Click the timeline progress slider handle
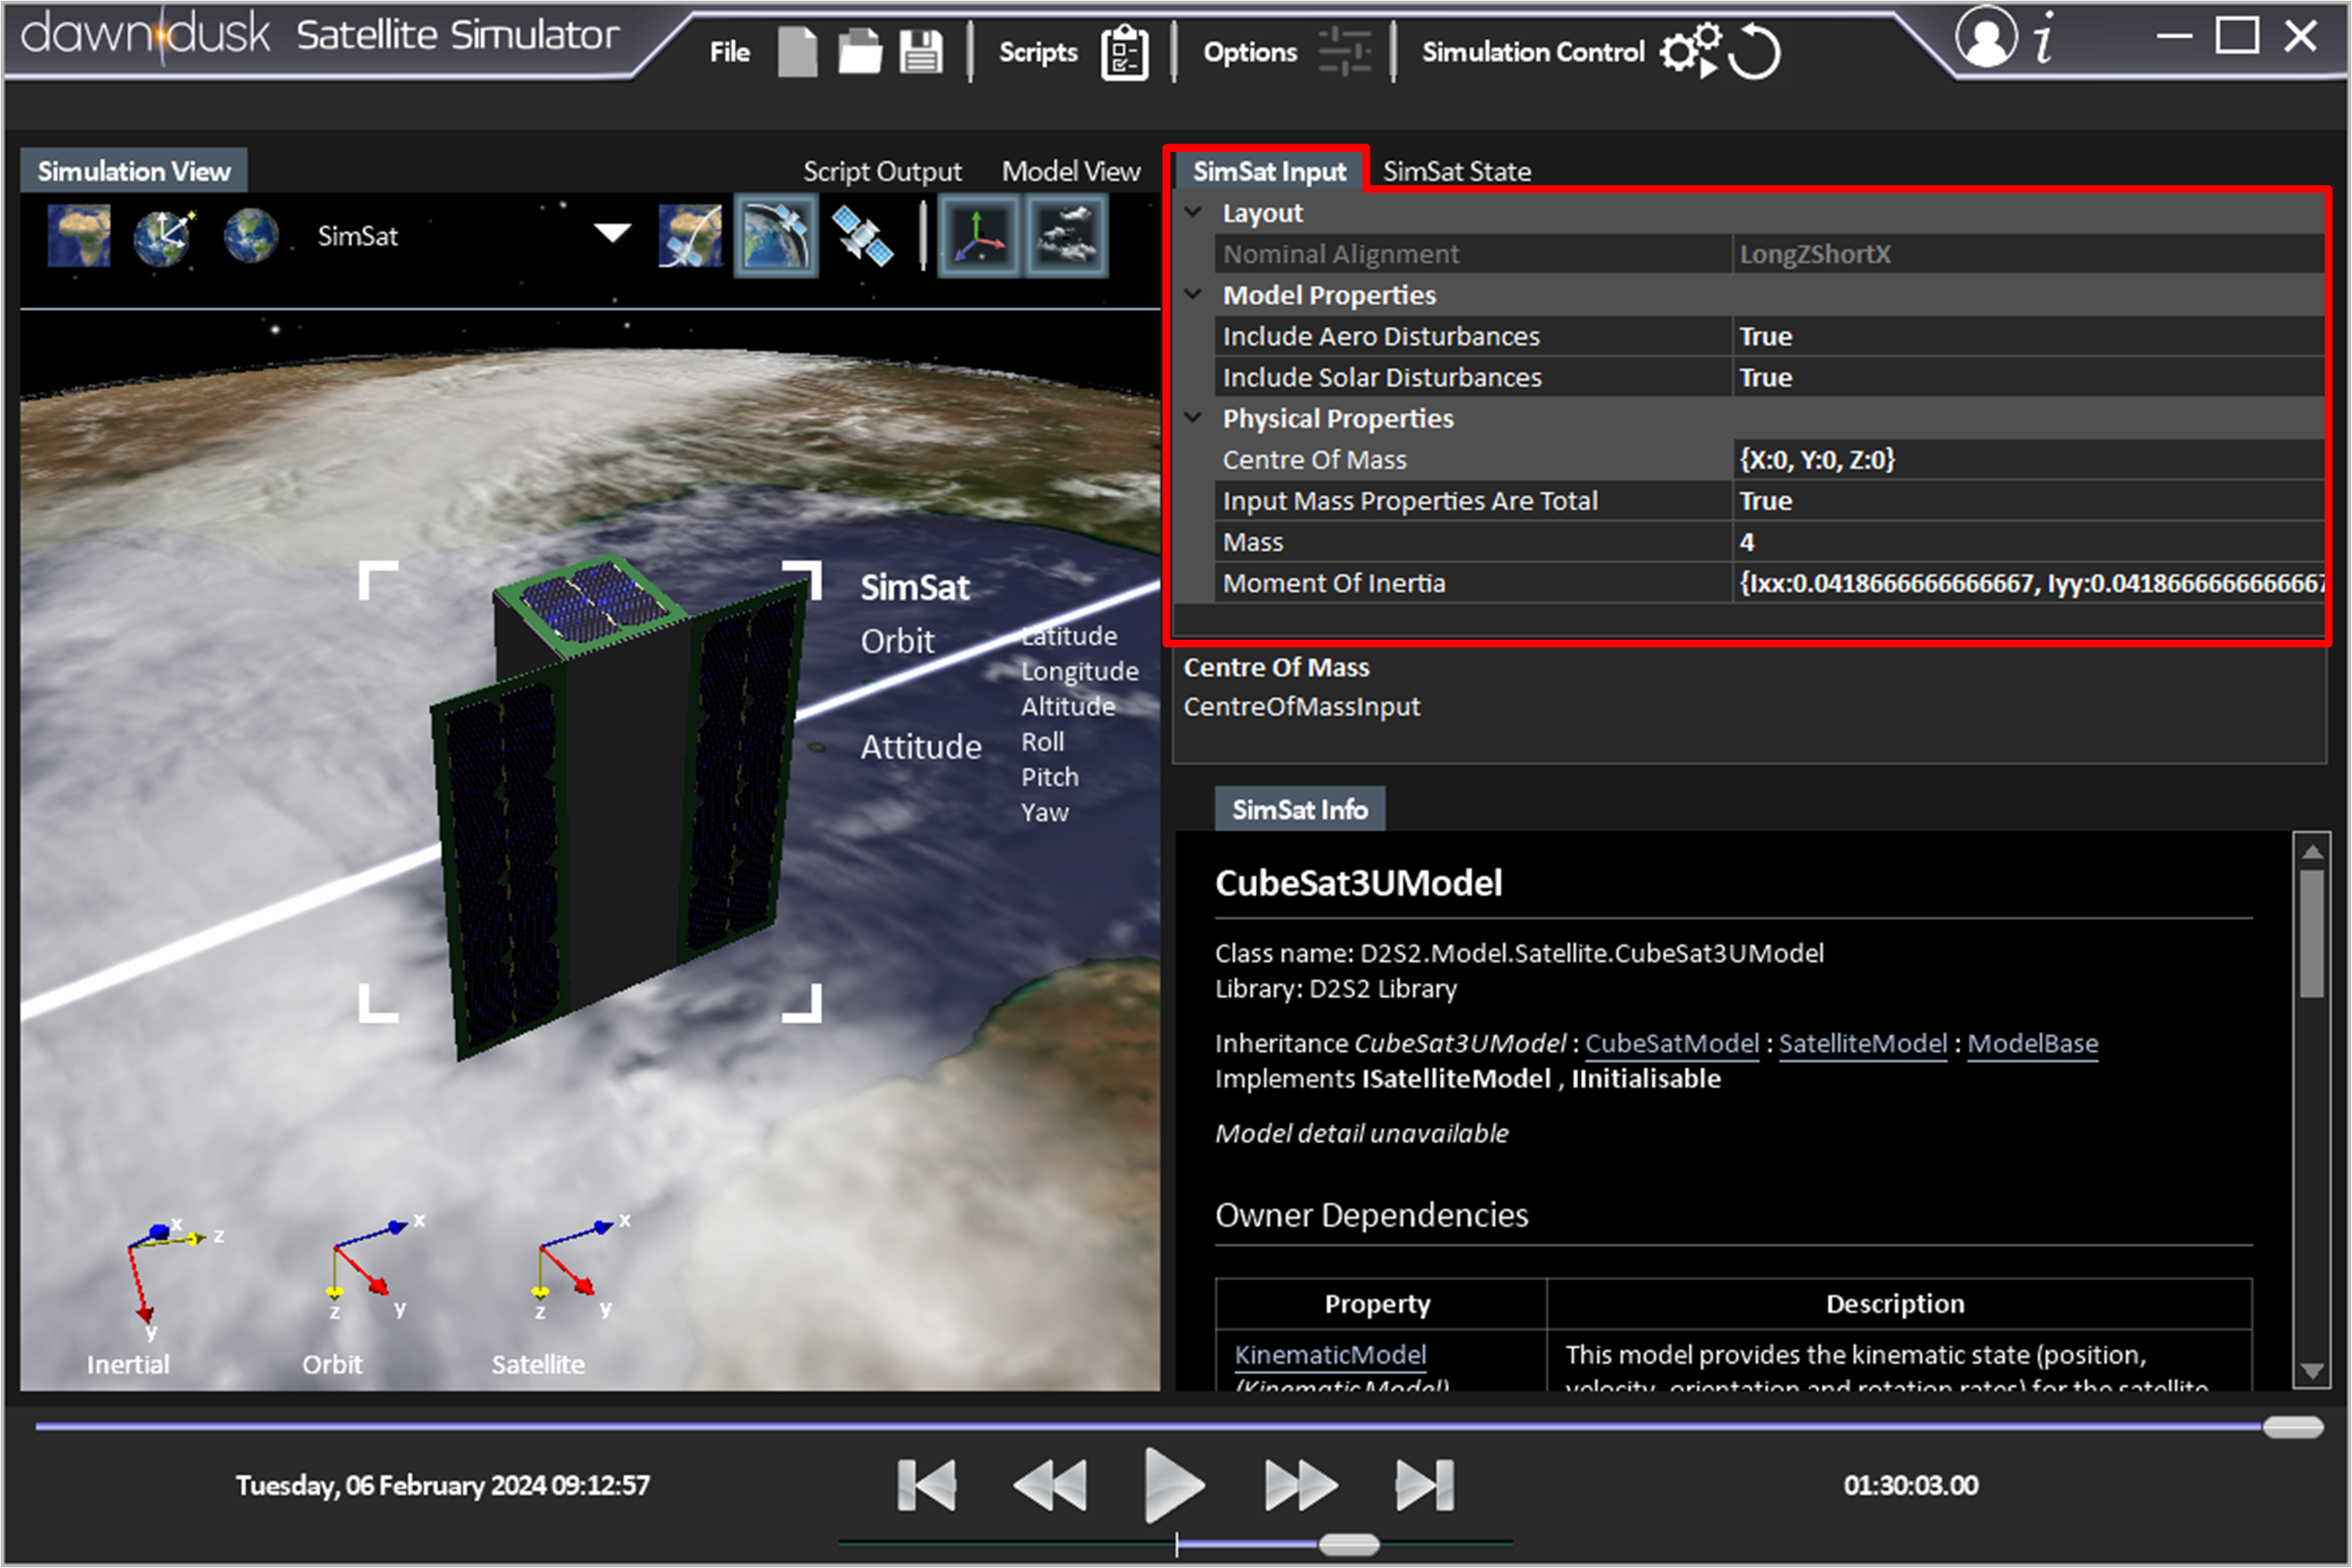2352x1568 pixels. click(x=2293, y=1427)
